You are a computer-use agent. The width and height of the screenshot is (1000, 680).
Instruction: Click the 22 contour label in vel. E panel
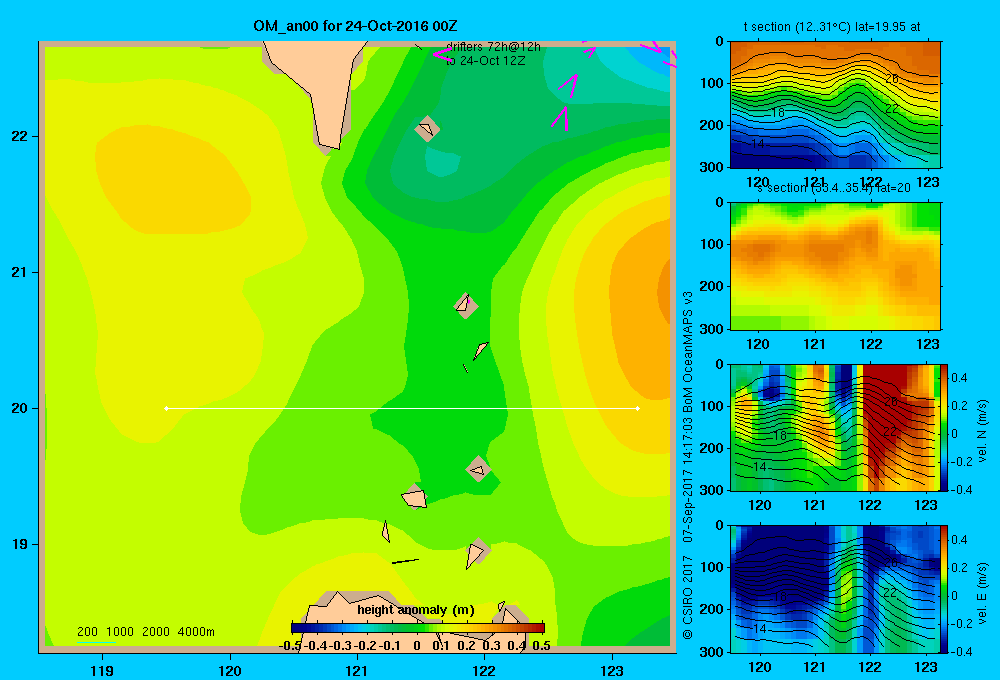tap(890, 593)
